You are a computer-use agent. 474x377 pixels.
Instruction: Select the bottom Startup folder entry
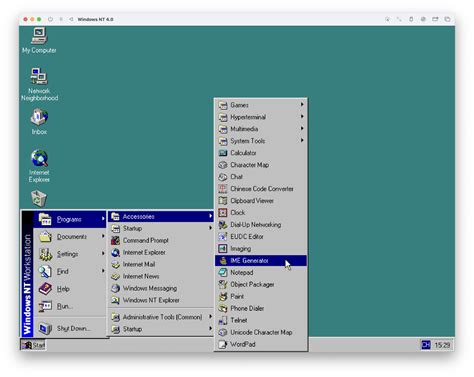click(x=160, y=329)
